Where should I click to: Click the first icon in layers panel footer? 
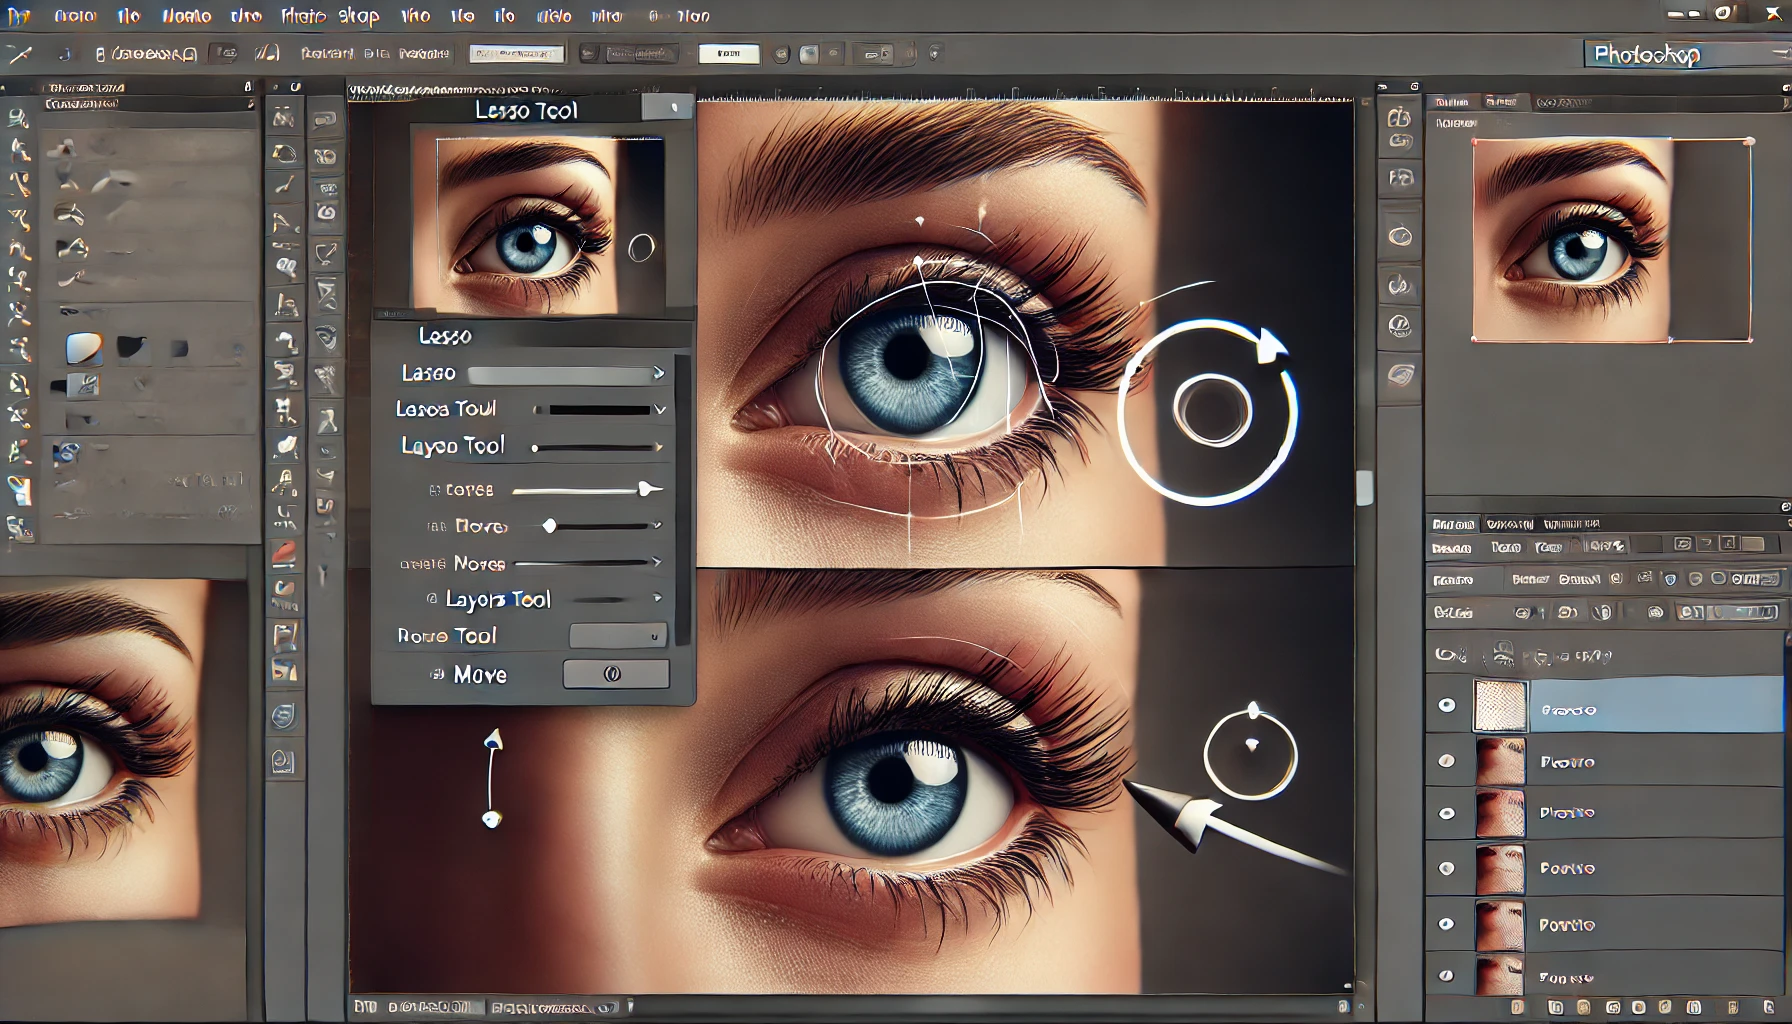[1518, 1008]
